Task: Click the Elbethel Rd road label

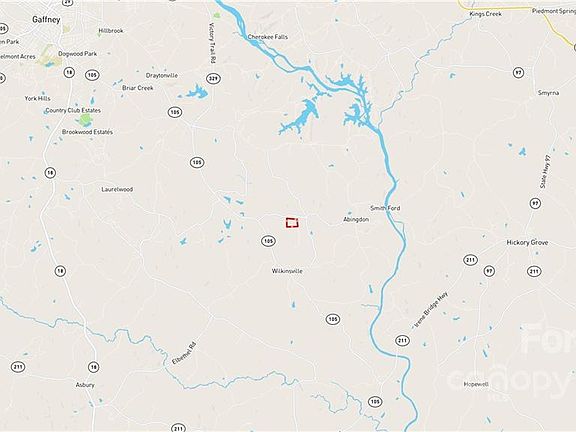Action: [184, 353]
